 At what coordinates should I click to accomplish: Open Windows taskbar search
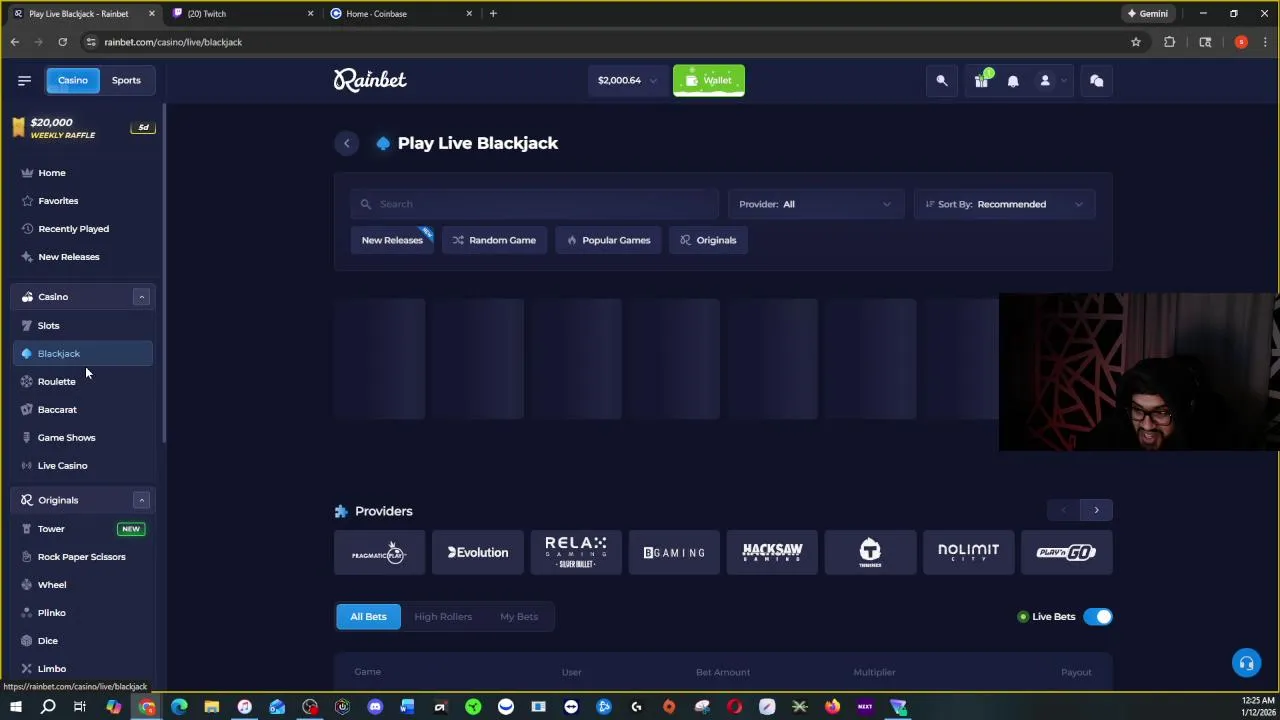[x=47, y=707]
